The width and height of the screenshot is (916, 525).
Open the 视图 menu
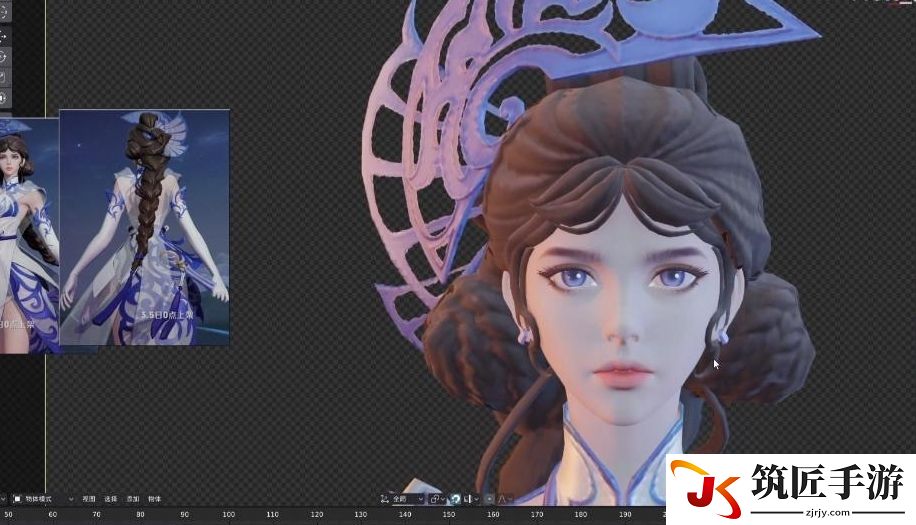click(x=89, y=499)
